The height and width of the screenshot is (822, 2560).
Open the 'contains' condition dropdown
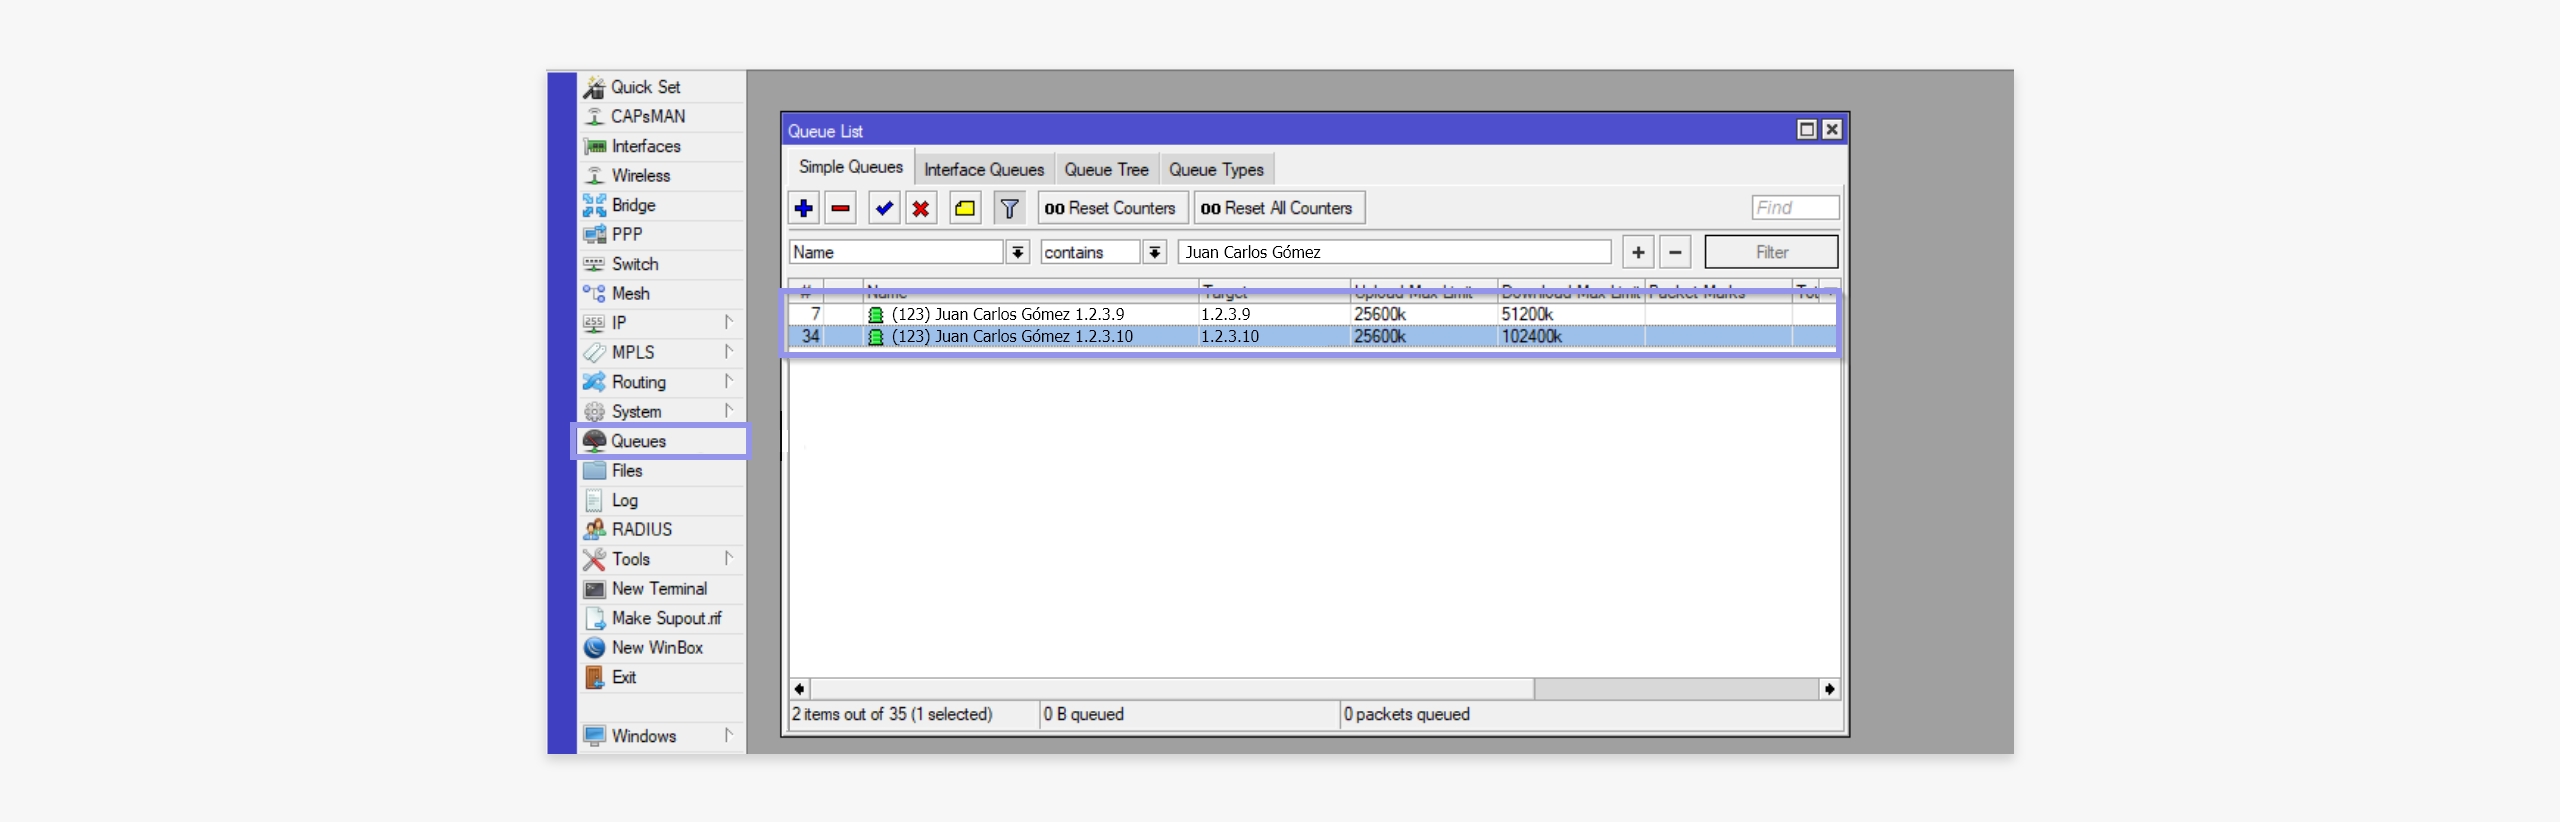pyautogui.click(x=1154, y=252)
